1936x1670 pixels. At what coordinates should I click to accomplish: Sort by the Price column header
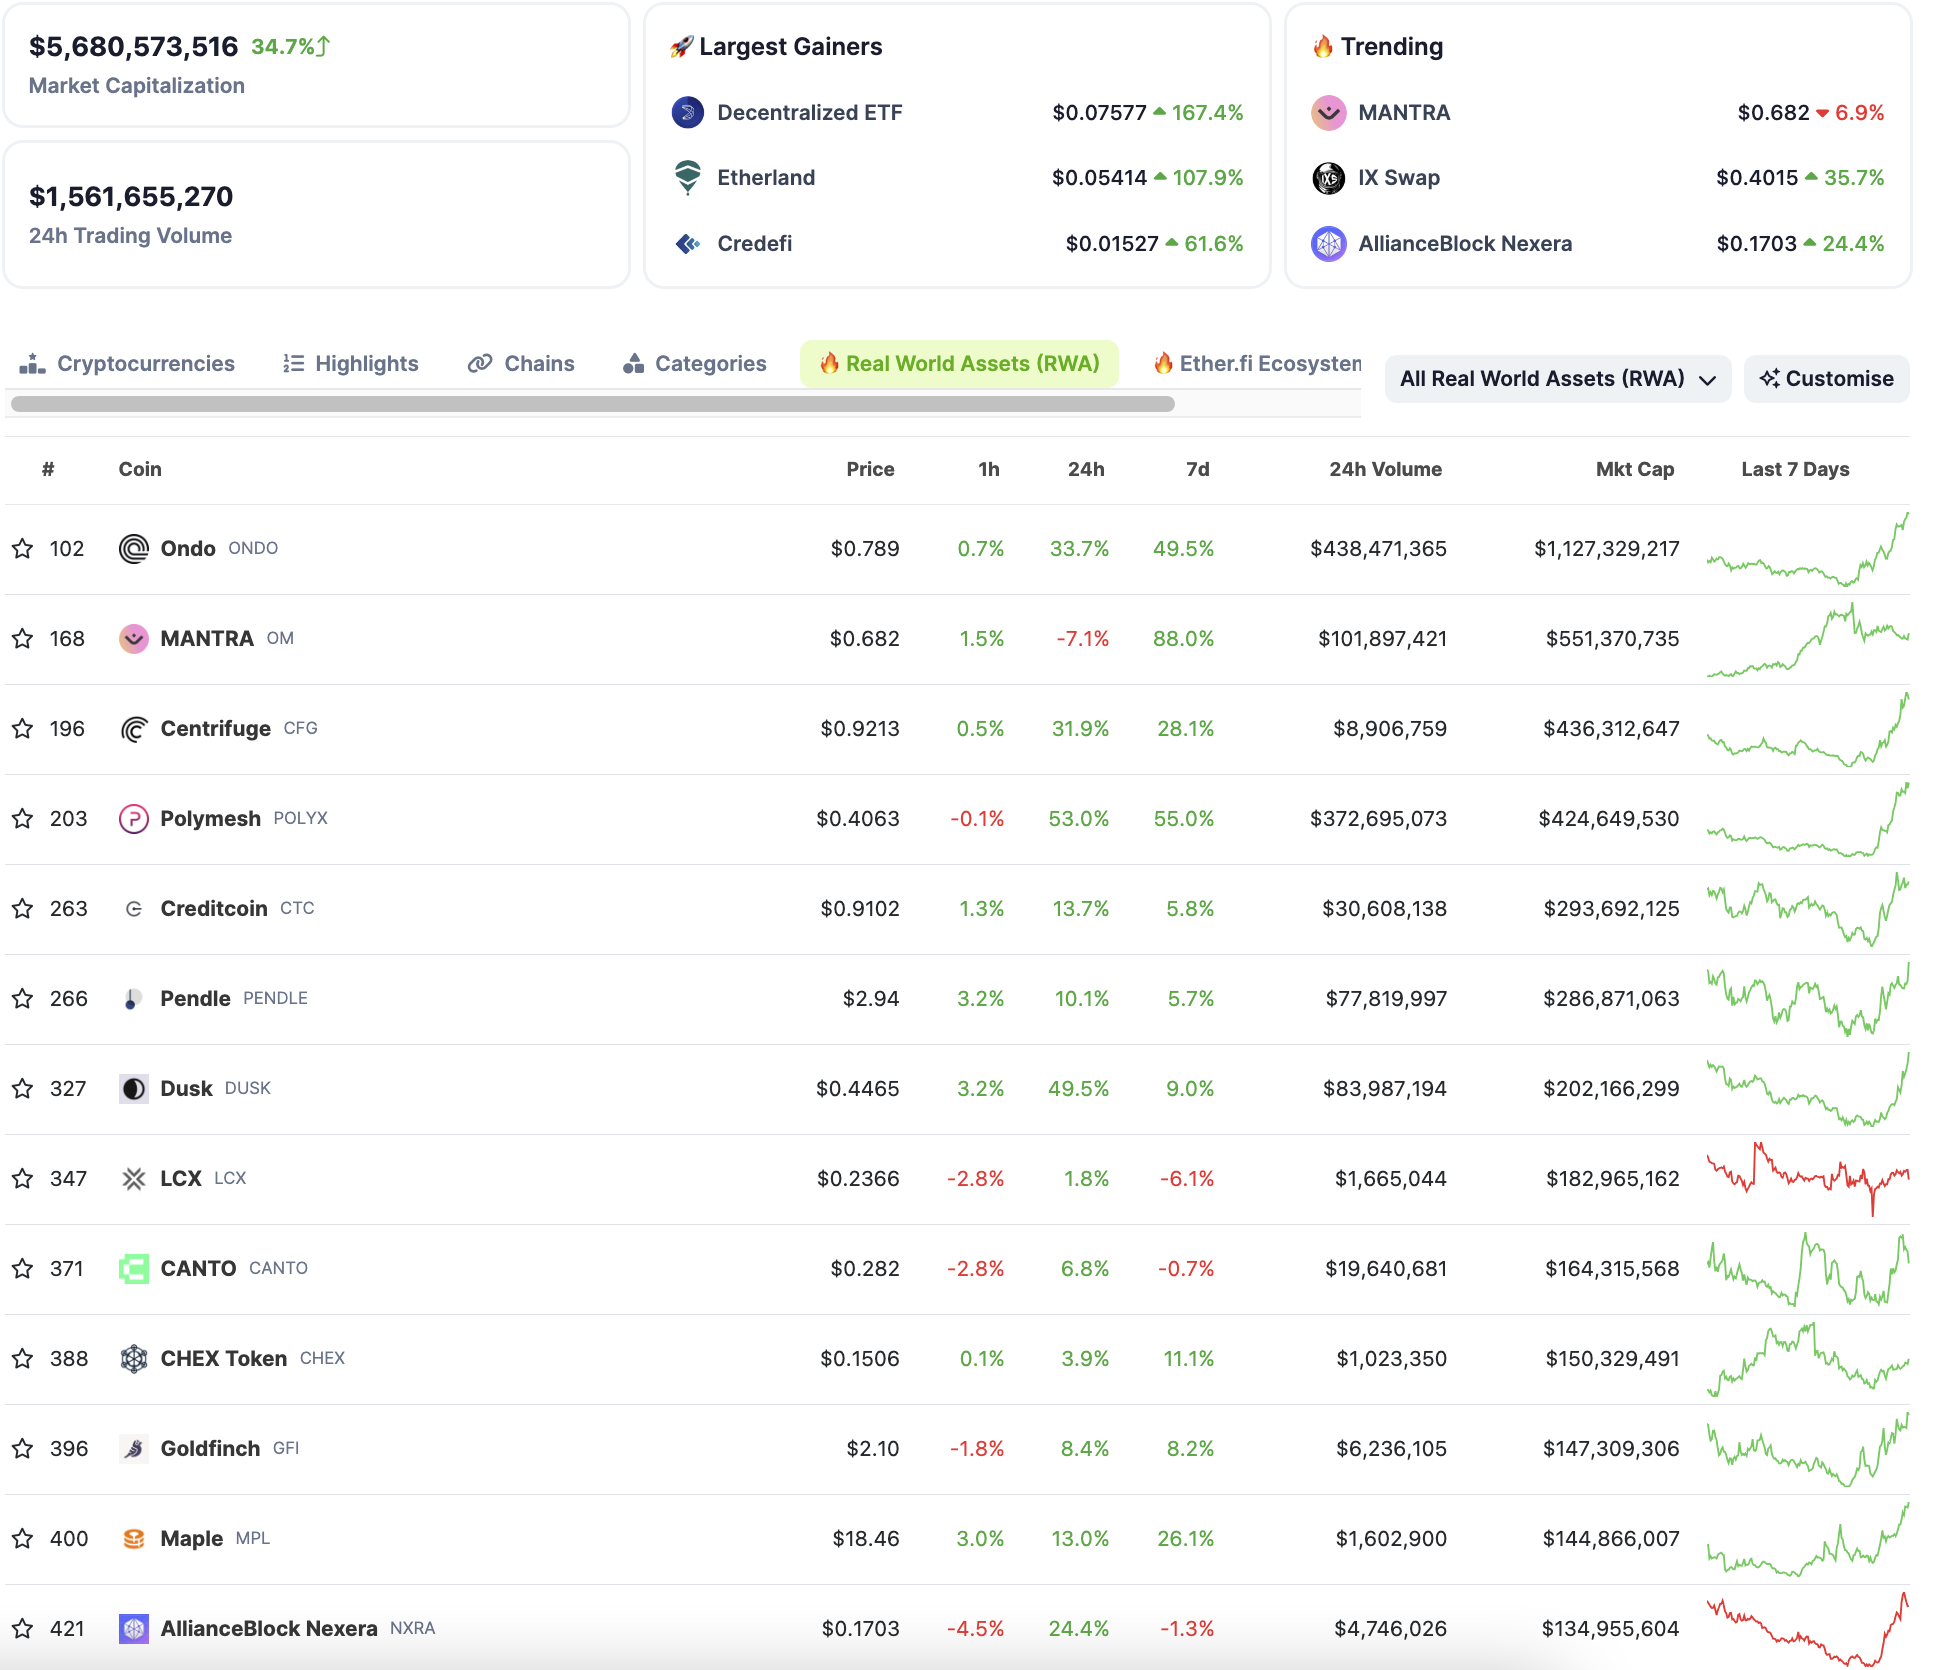click(x=870, y=470)
